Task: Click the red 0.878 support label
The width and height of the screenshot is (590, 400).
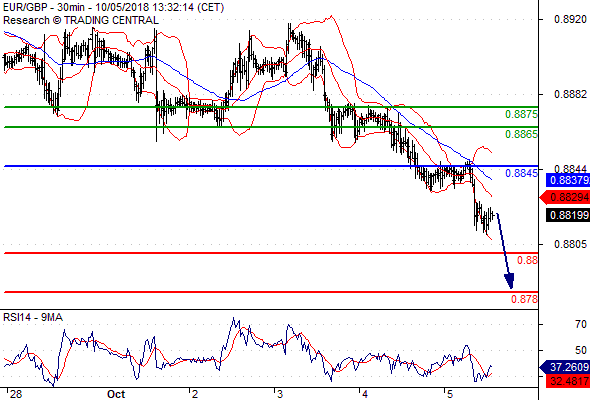Action: (x=524, y=299)
